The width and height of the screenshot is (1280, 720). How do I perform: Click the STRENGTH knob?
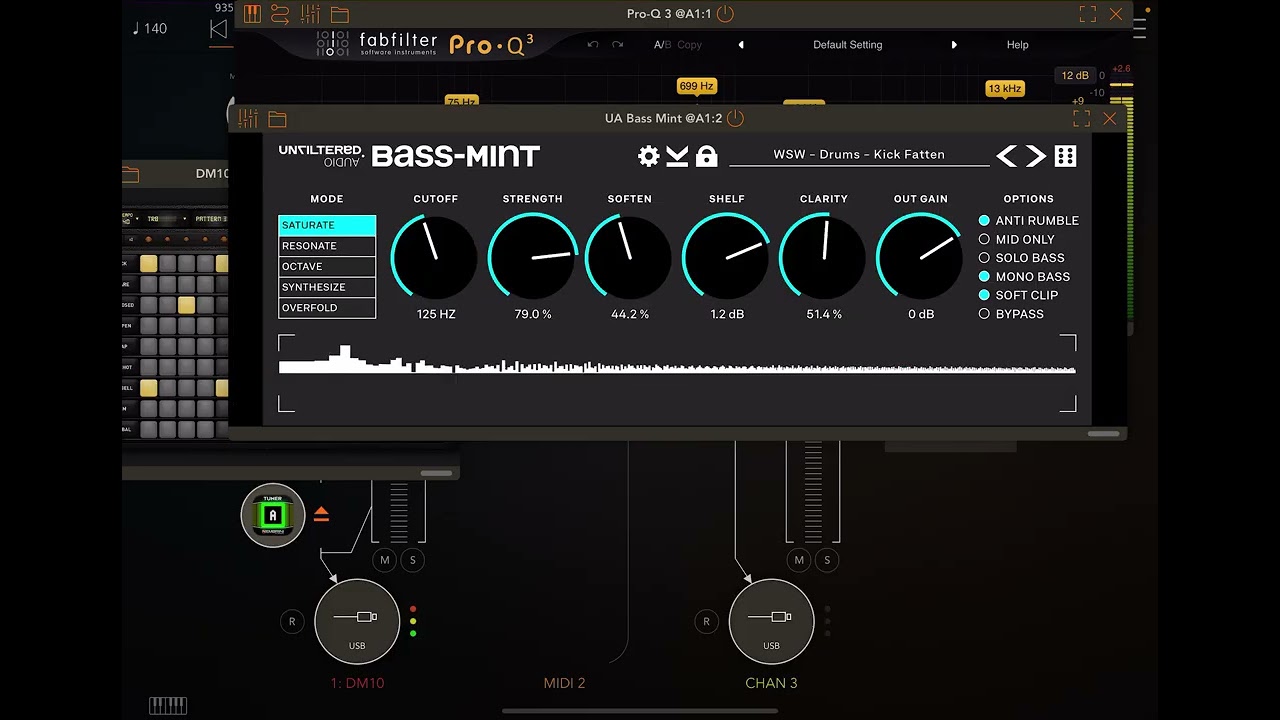click(532, 256)
